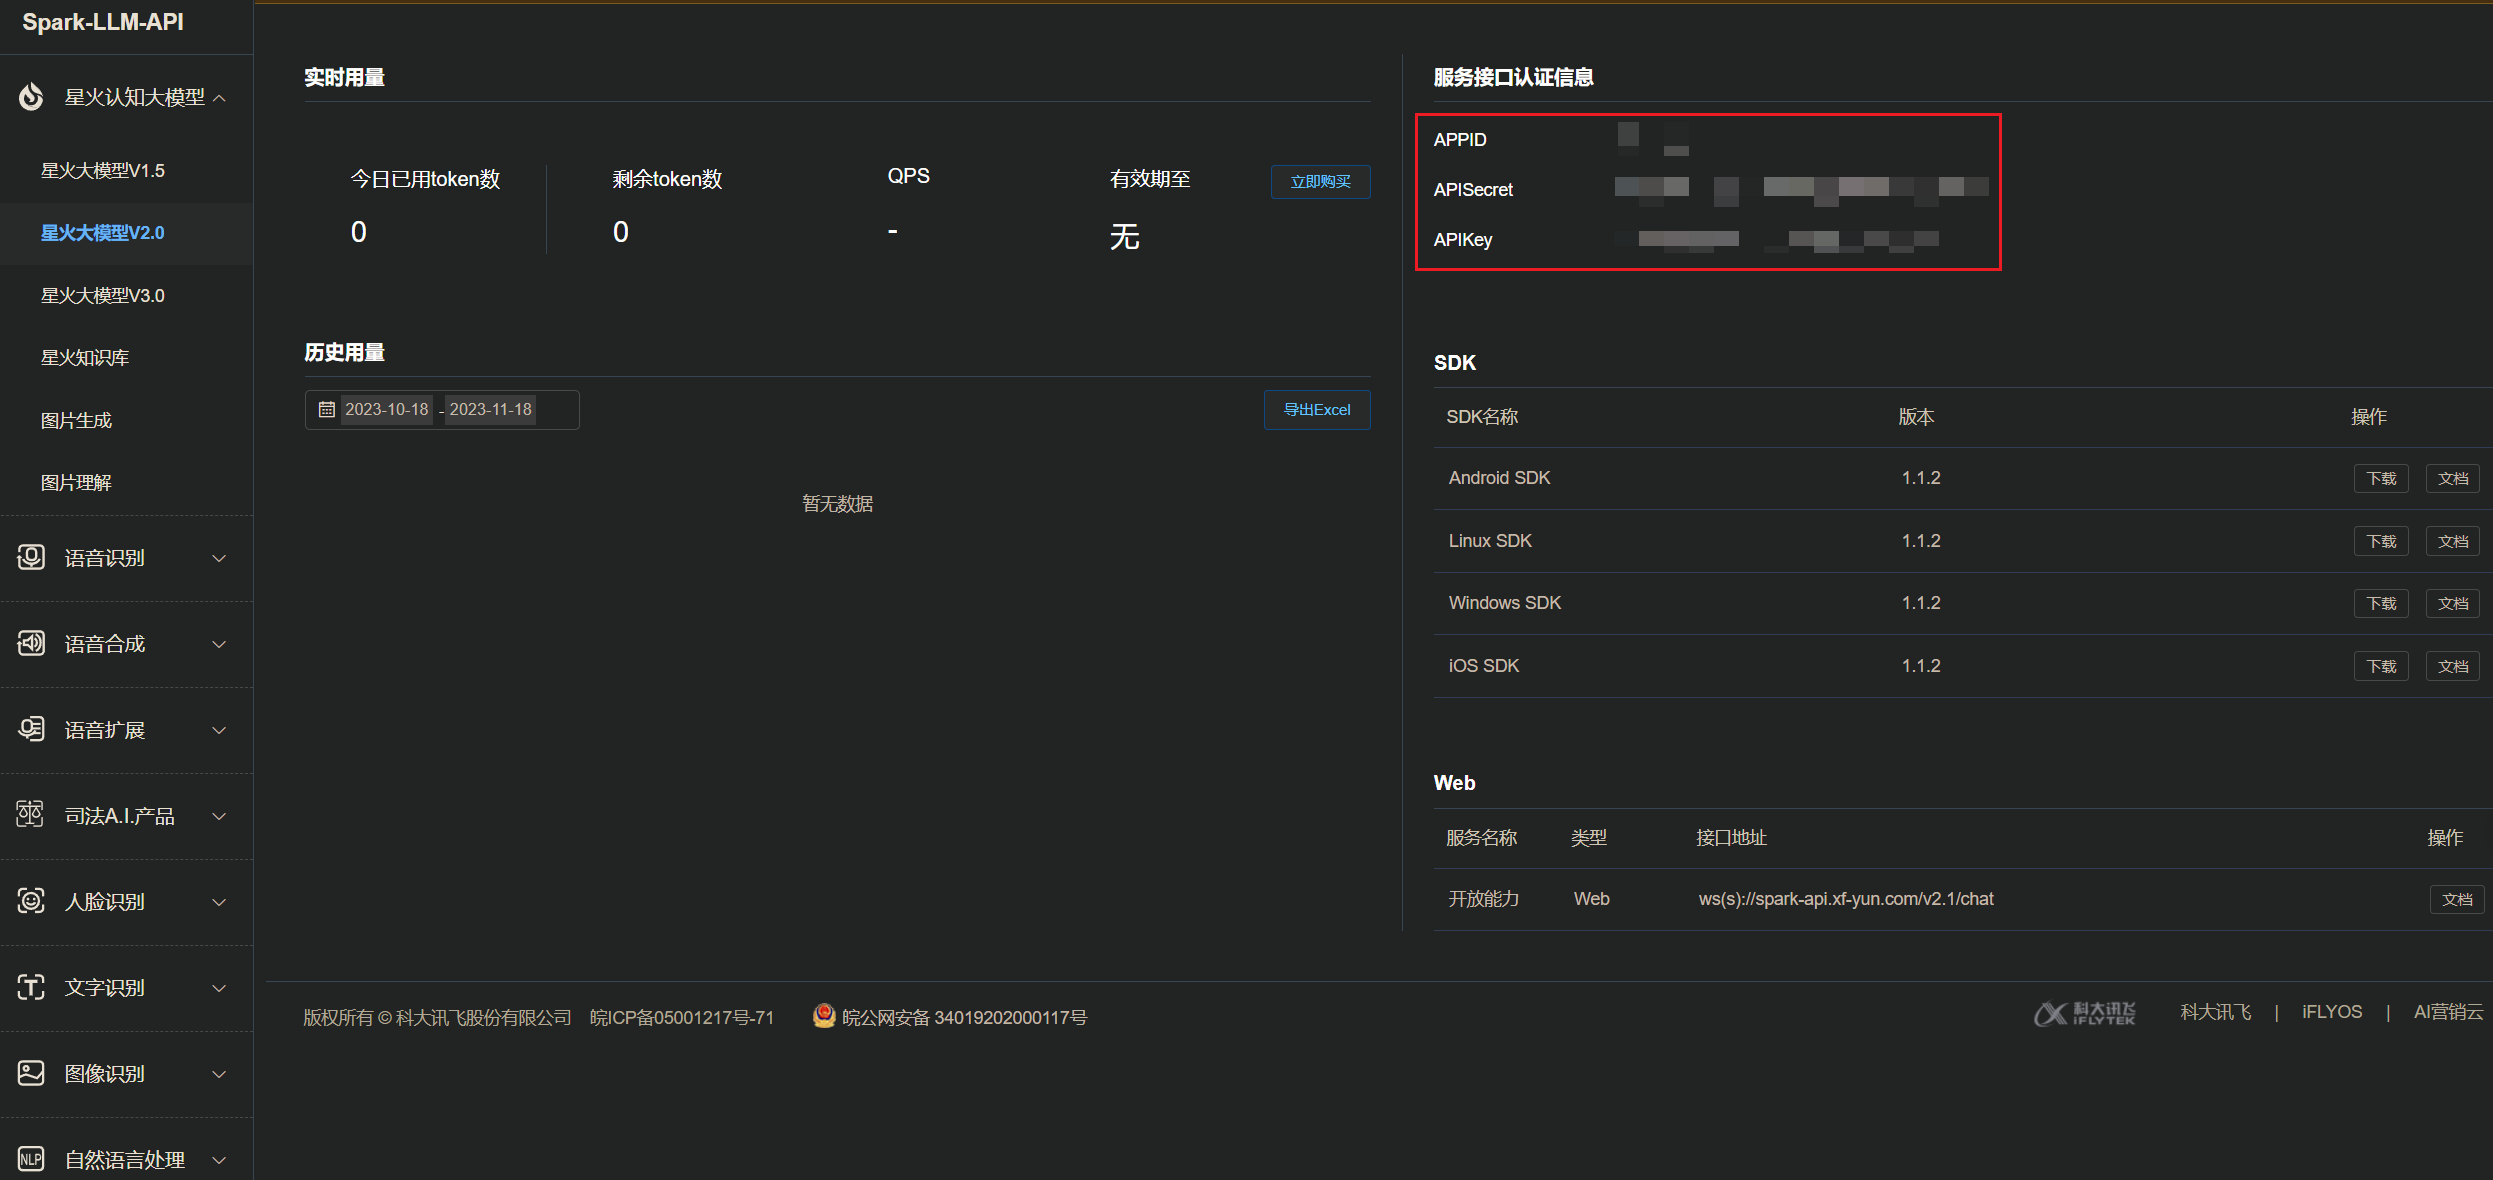The width and height of the screenshot is (2493, 1180).
Task: Click the APIKey label
Action: click(1462, 240)
